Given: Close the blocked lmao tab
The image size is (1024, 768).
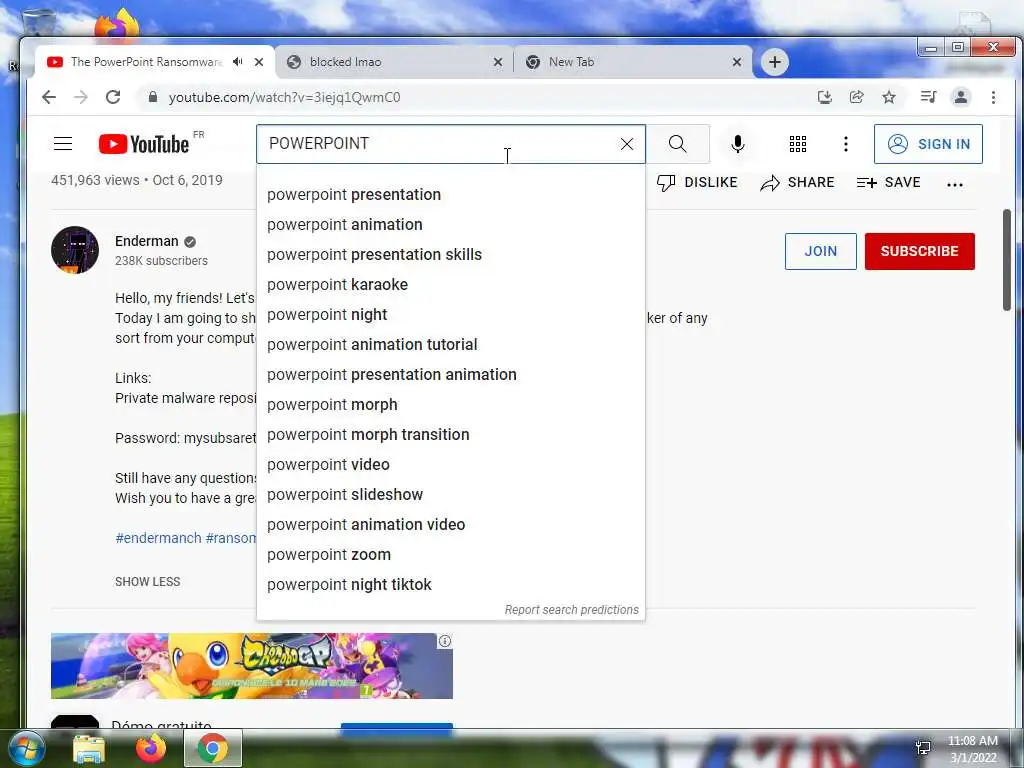Looking at the screenshot, I should click(498, 62).
